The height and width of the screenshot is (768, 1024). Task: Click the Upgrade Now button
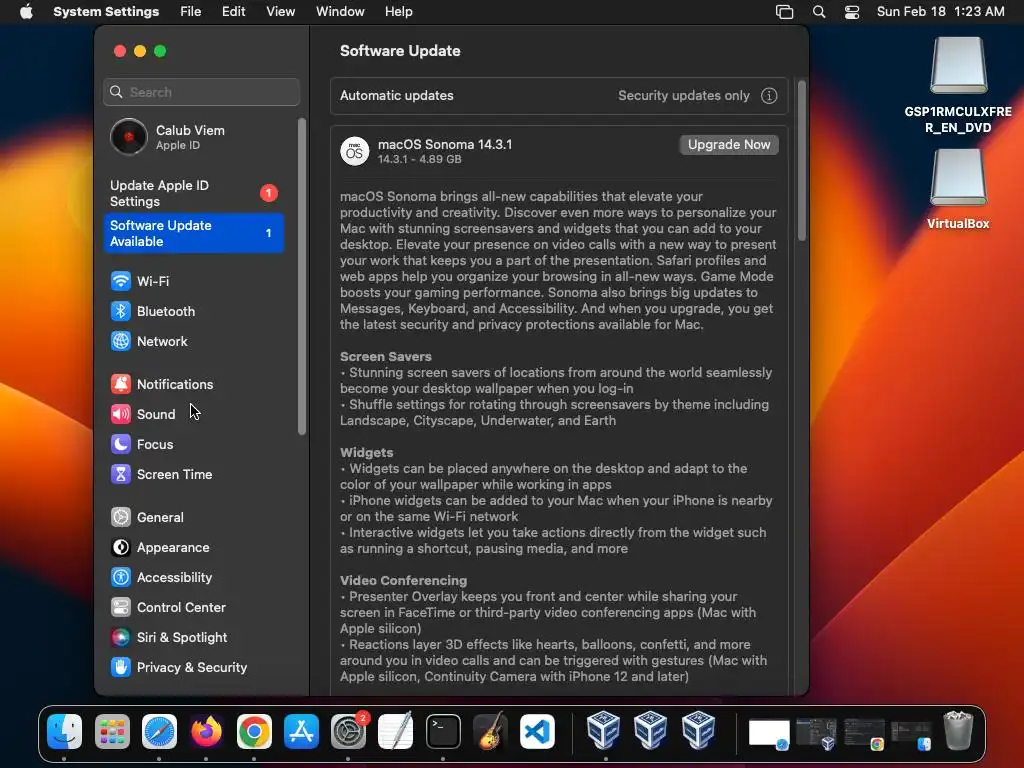pyautogui.click(x=729, y=145)
